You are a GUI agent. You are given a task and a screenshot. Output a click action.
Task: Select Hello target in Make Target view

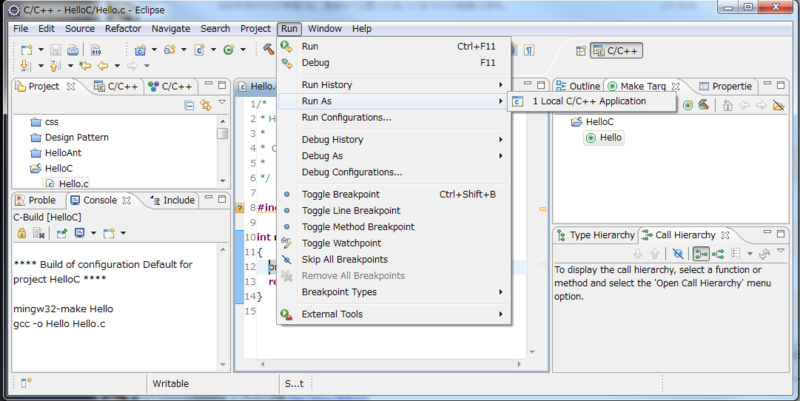pos(604,138)
